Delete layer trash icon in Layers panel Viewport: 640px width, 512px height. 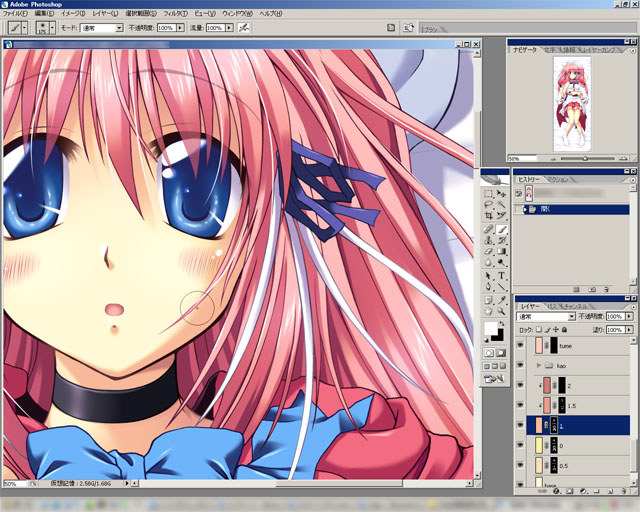[623, 491]
